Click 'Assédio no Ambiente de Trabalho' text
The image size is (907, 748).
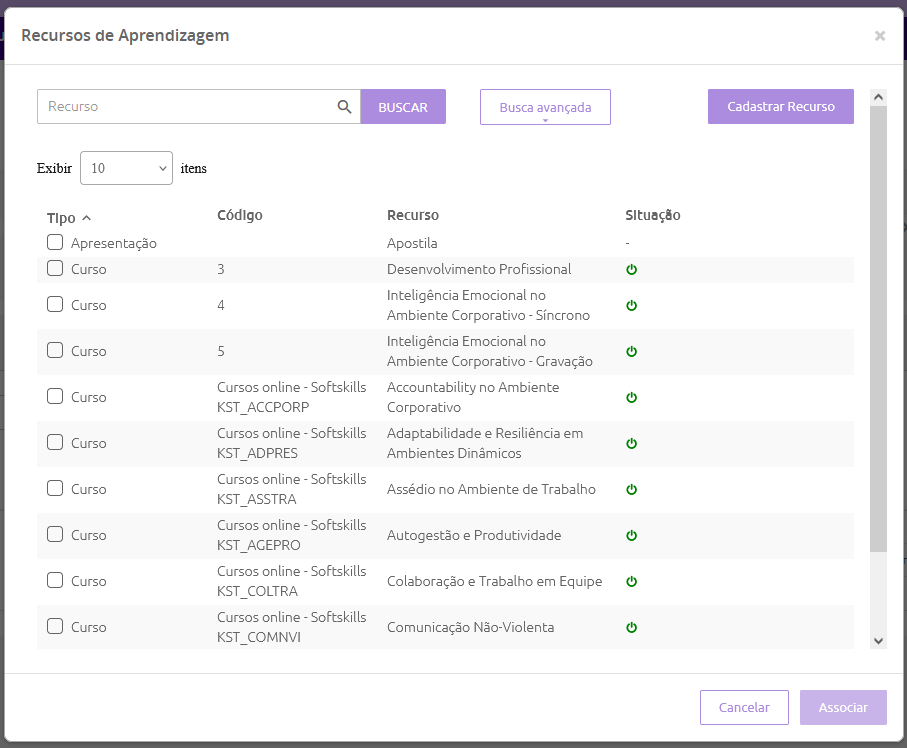(491, 489)
